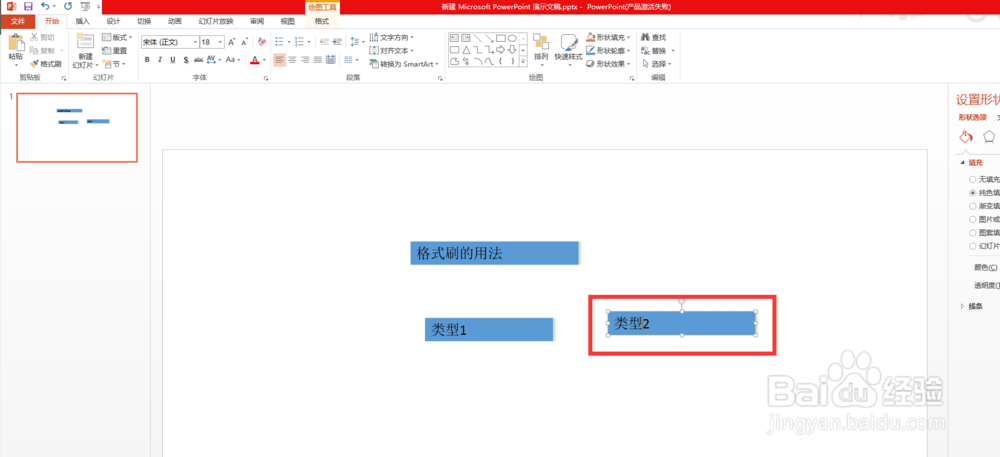Click the font color A icon

pos(254,60)
